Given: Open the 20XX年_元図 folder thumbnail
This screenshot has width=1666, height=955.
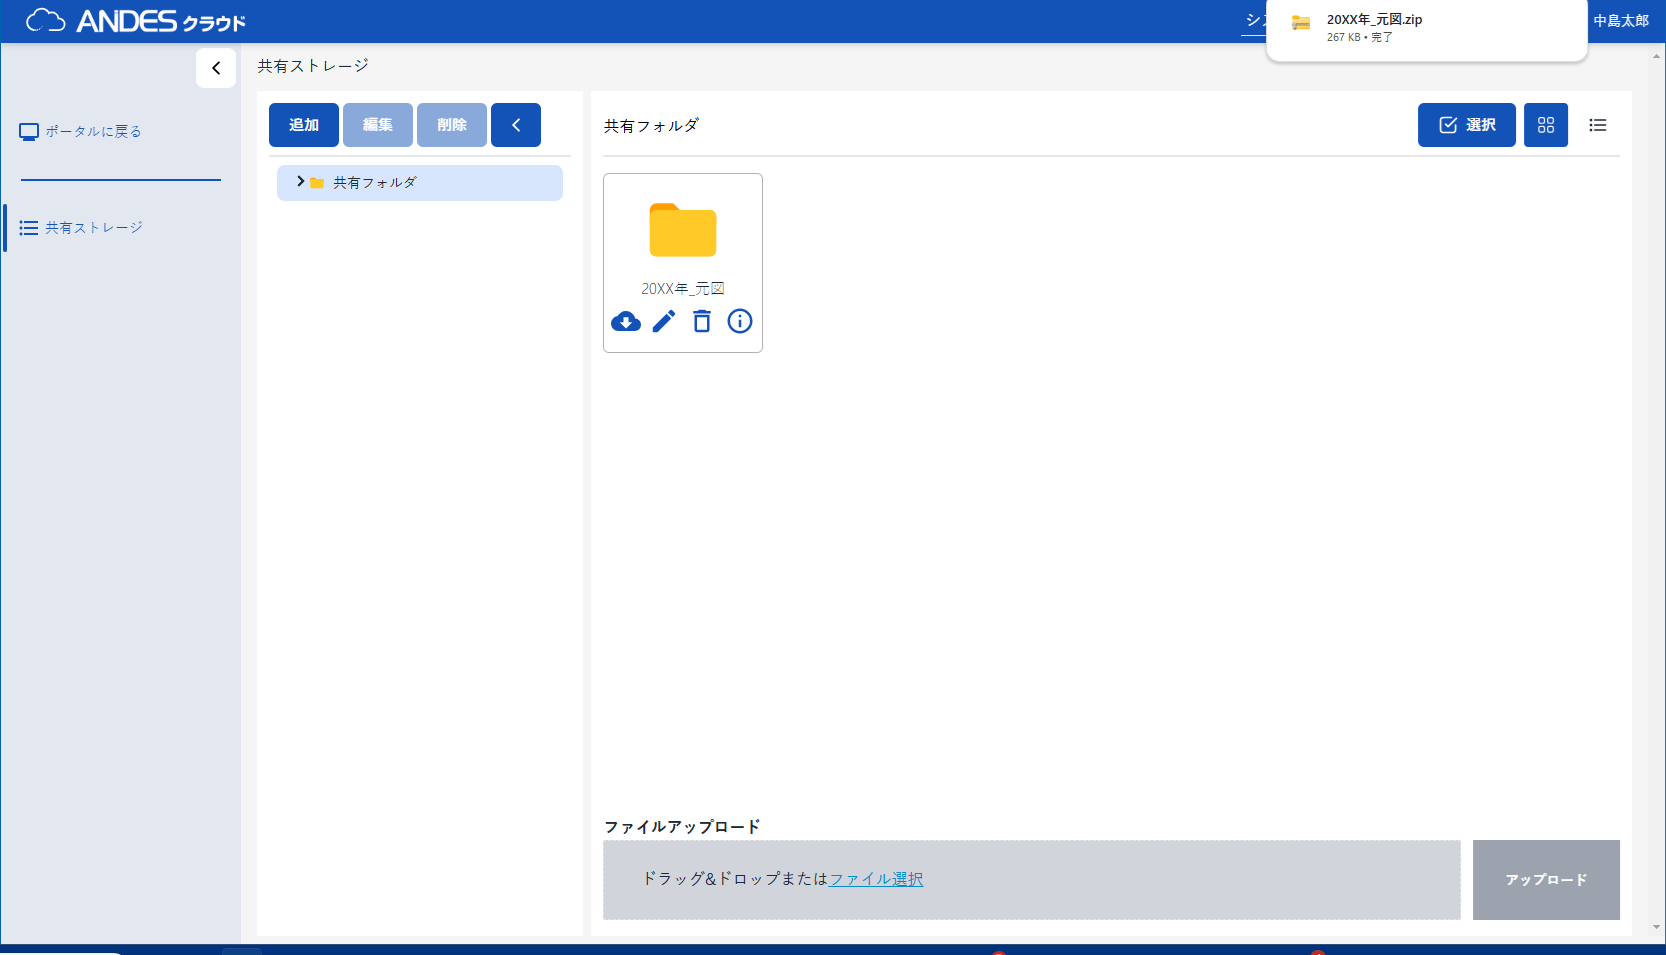Looking at the screenshot, I should tap(683, 231).
